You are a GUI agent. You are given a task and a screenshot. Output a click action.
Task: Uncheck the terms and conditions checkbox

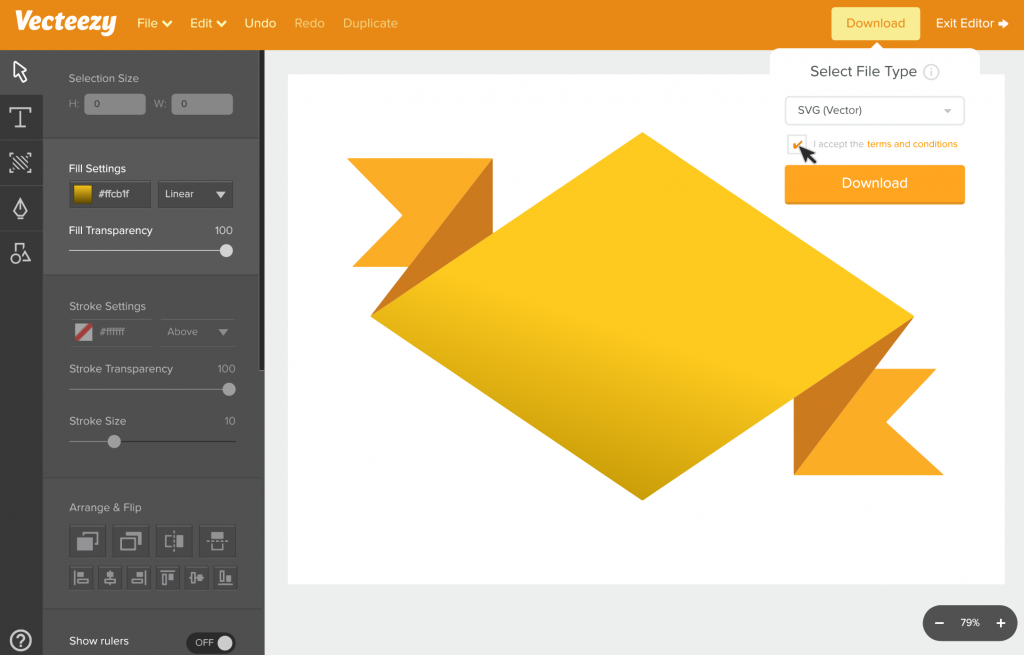click(x=797, y=144)
